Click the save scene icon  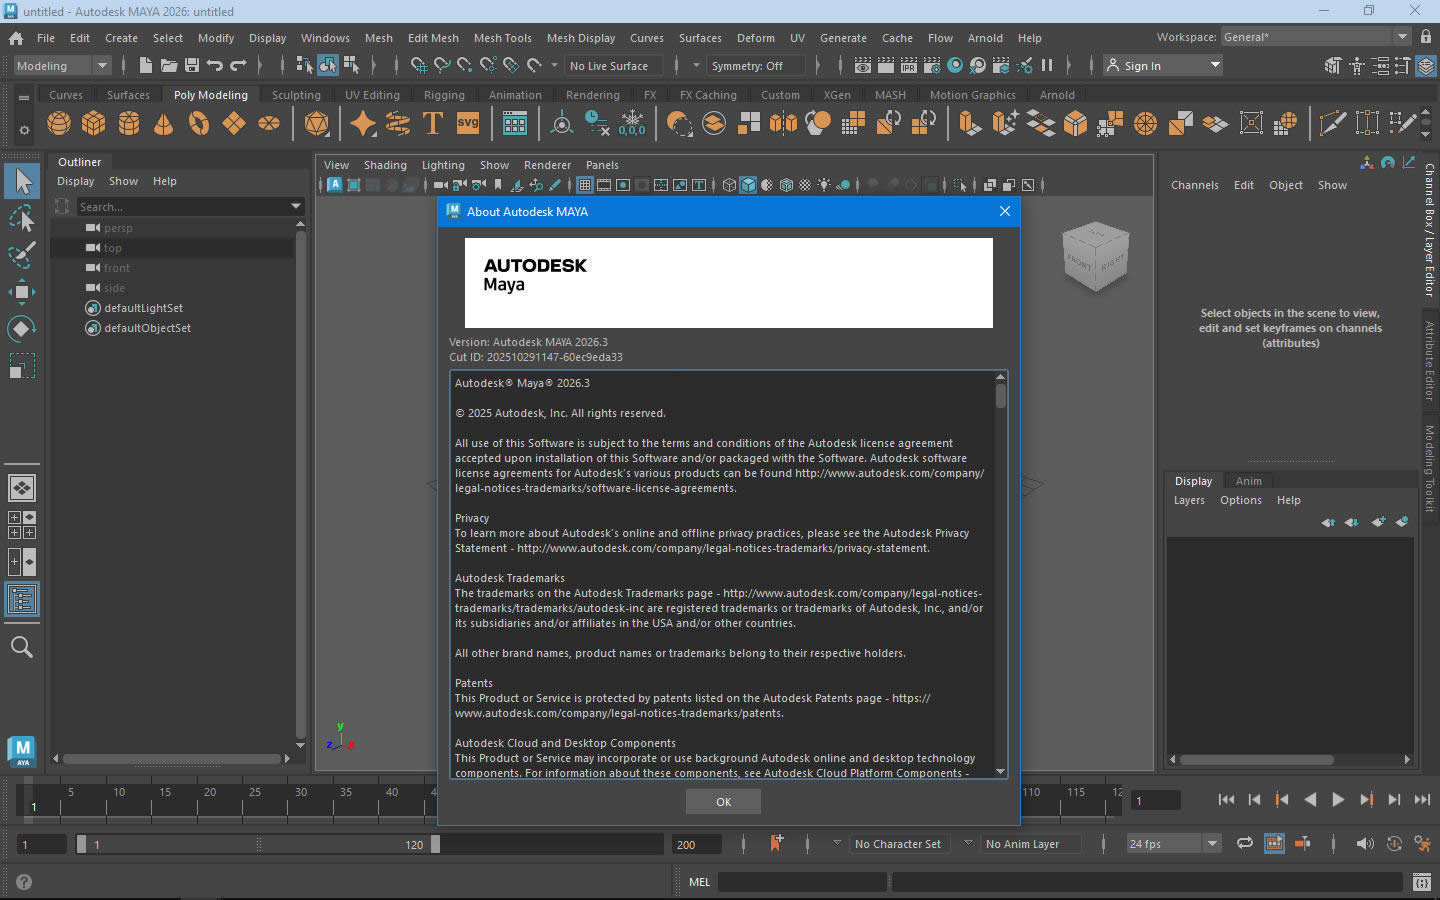tap(192, 66)
